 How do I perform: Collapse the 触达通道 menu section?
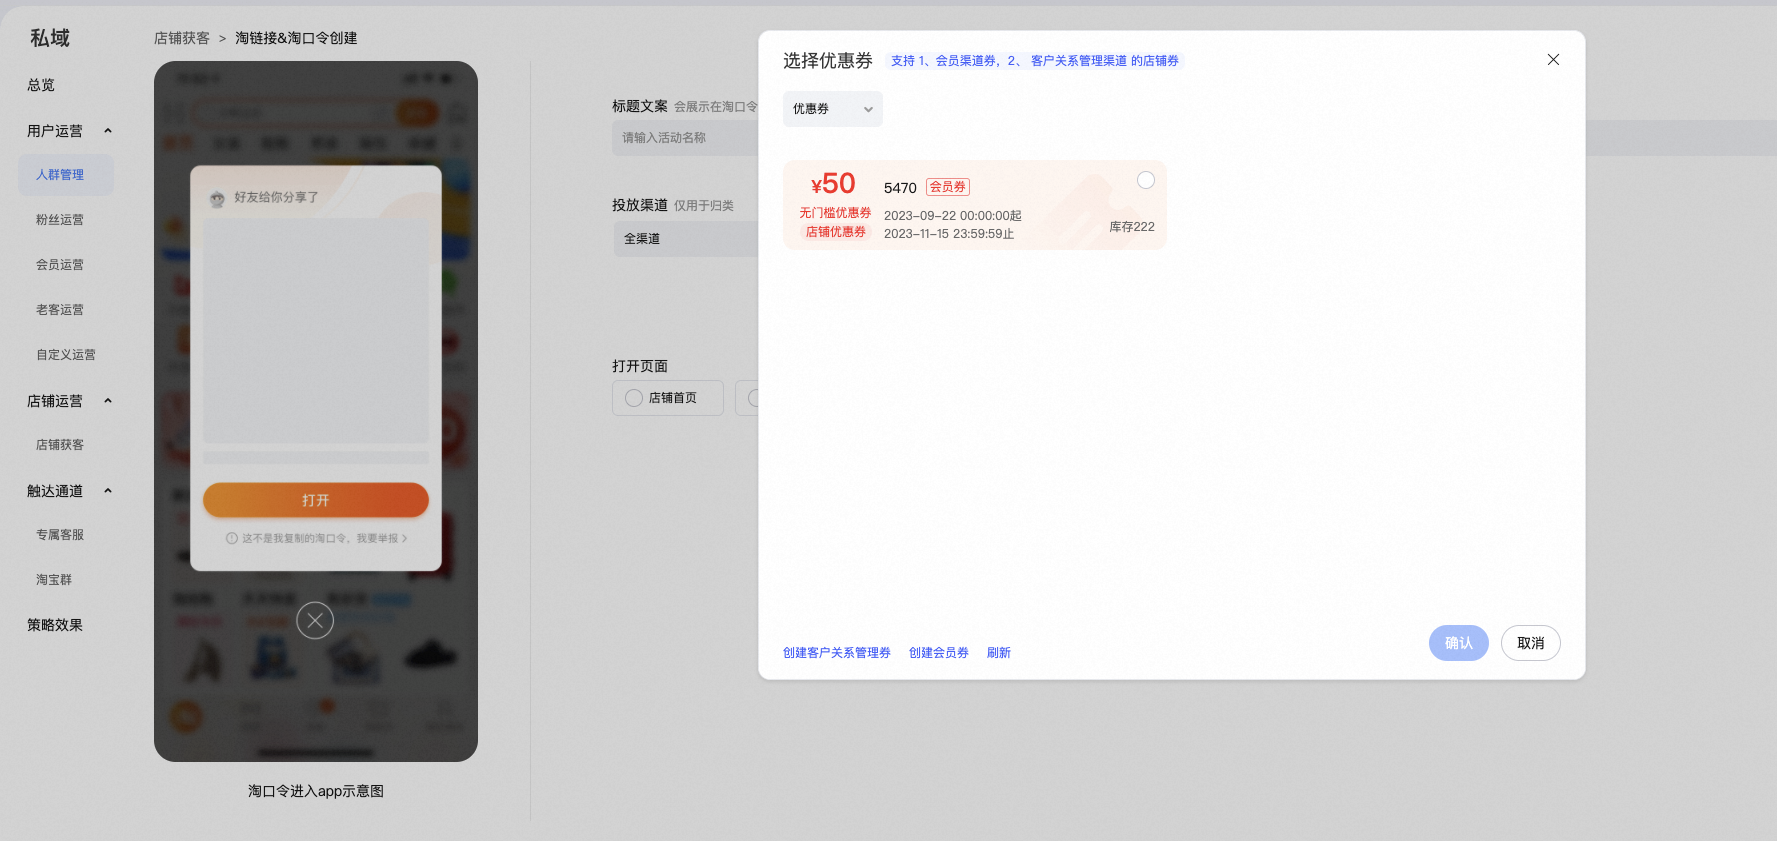point(108,491)
